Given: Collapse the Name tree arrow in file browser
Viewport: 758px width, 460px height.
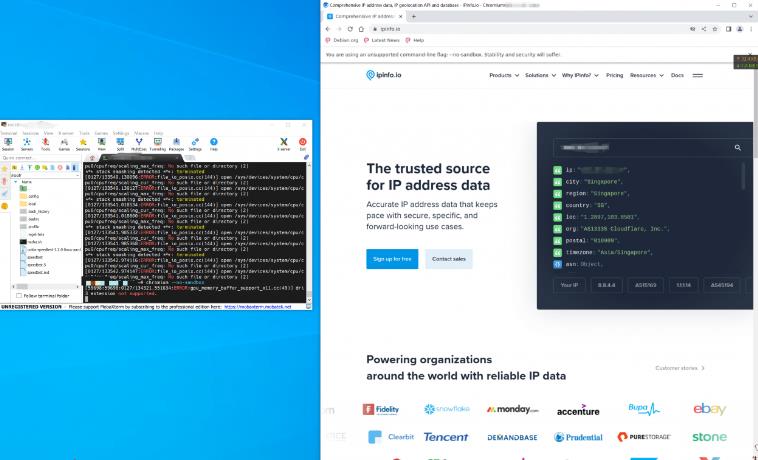Looking at the screenshot, I should (16, 182).
